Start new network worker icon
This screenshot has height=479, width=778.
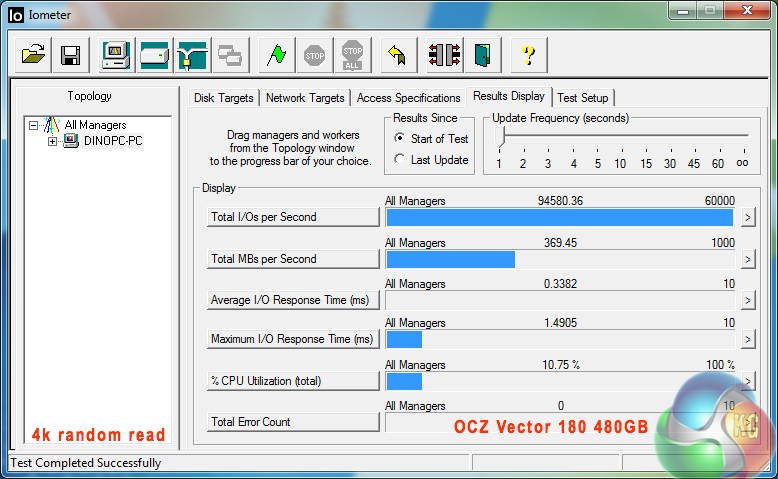pyautogui.click(x=192, y=55)
